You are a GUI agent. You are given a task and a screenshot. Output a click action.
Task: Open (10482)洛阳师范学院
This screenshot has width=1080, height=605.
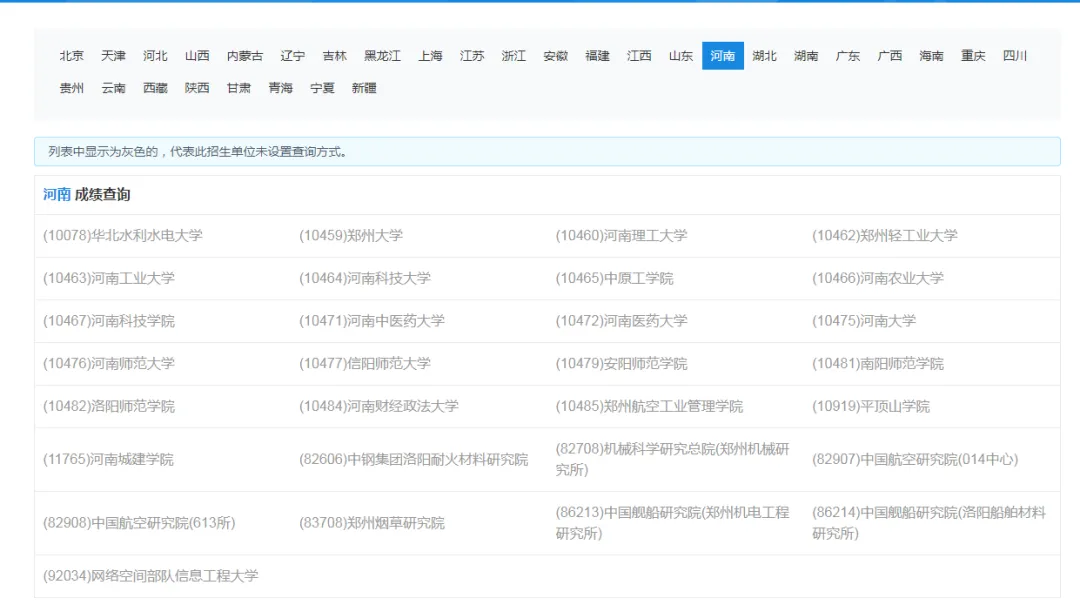(x=109, y=407)
